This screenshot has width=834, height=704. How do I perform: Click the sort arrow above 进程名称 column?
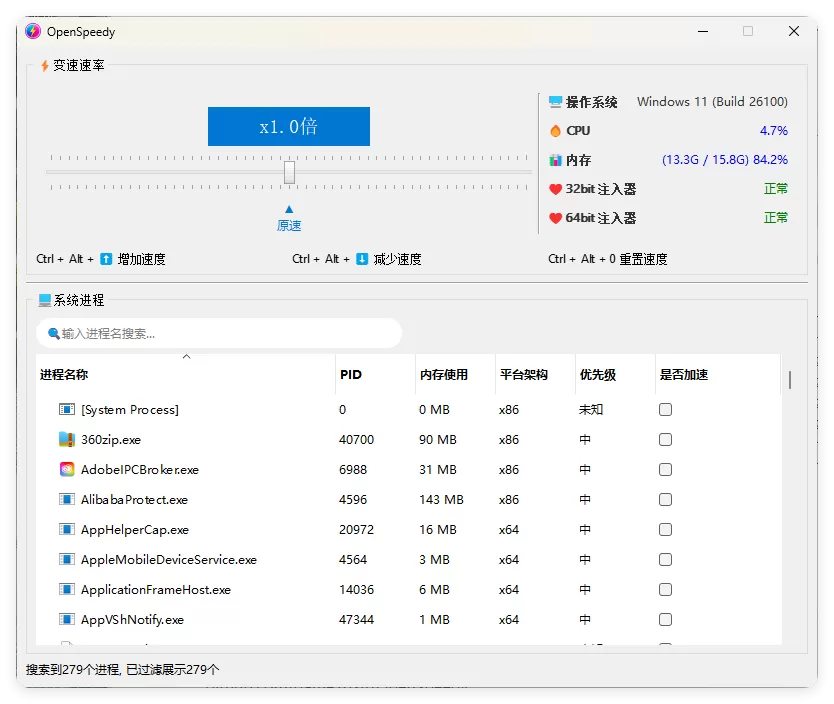186,356
